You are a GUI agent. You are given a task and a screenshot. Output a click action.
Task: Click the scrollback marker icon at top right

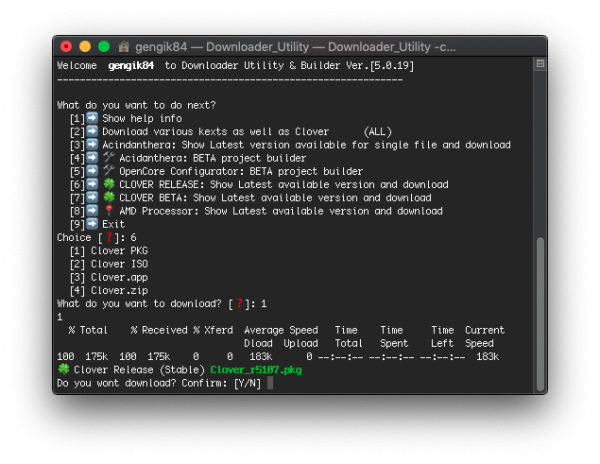(x=540, y=63)
